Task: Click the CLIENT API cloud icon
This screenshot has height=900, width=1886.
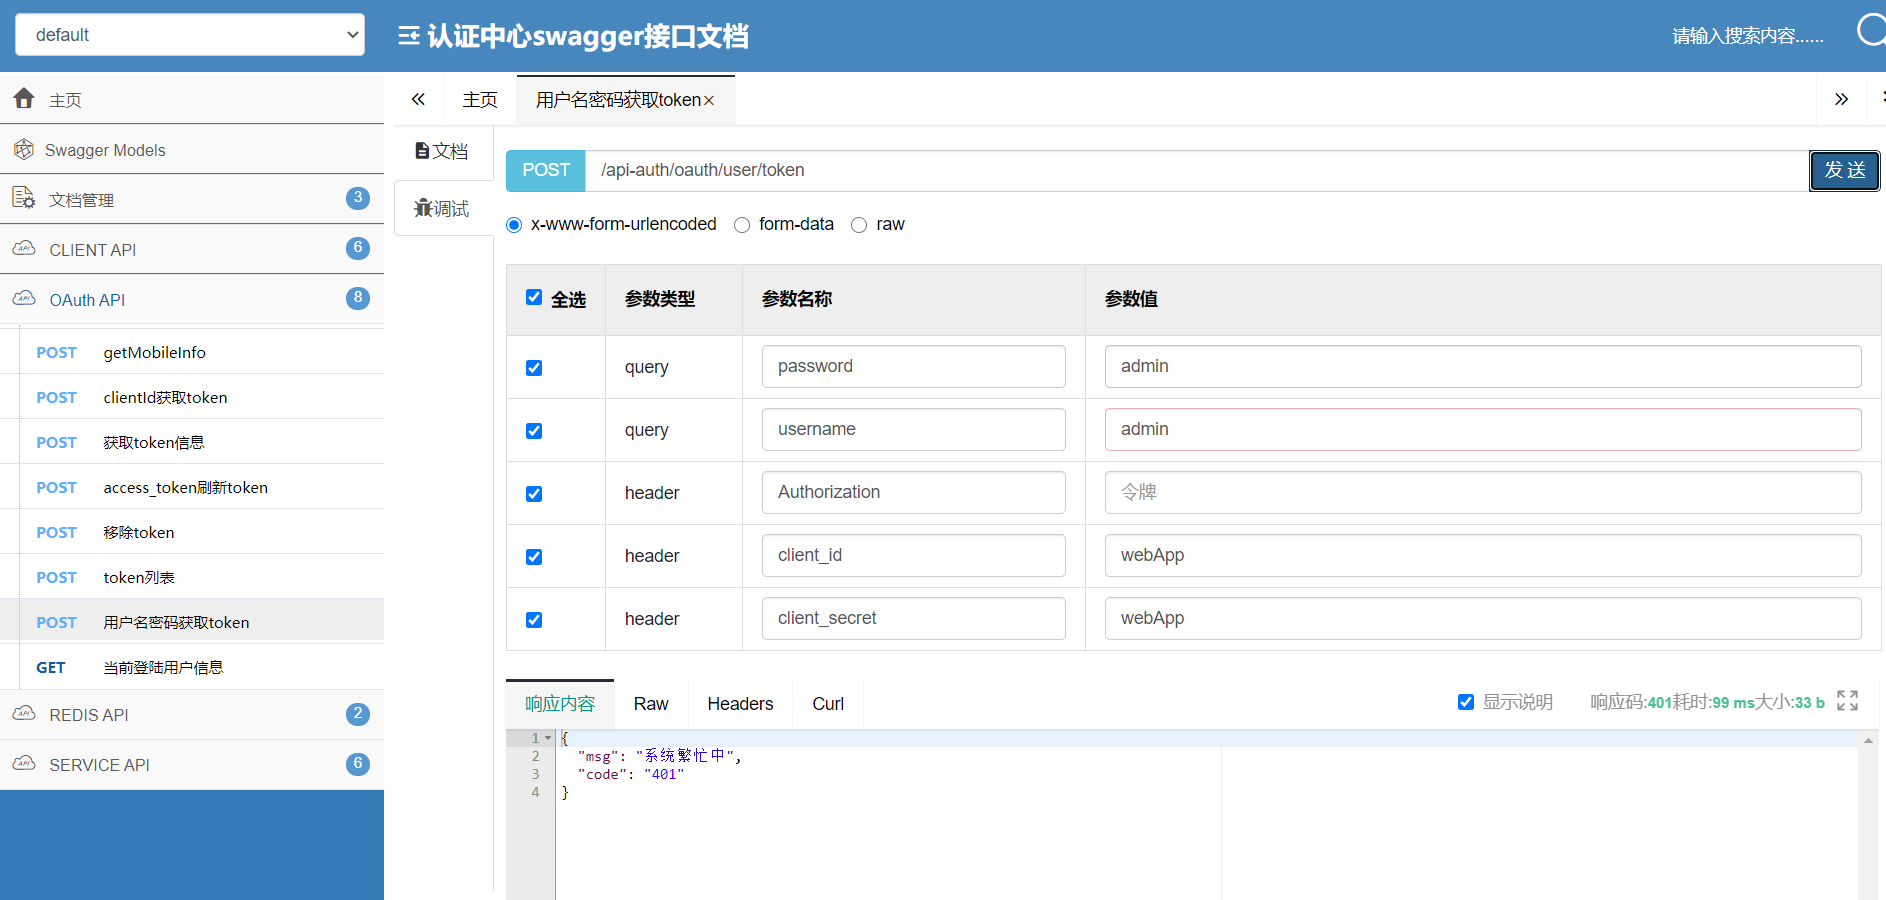Action: pos(24,248)
